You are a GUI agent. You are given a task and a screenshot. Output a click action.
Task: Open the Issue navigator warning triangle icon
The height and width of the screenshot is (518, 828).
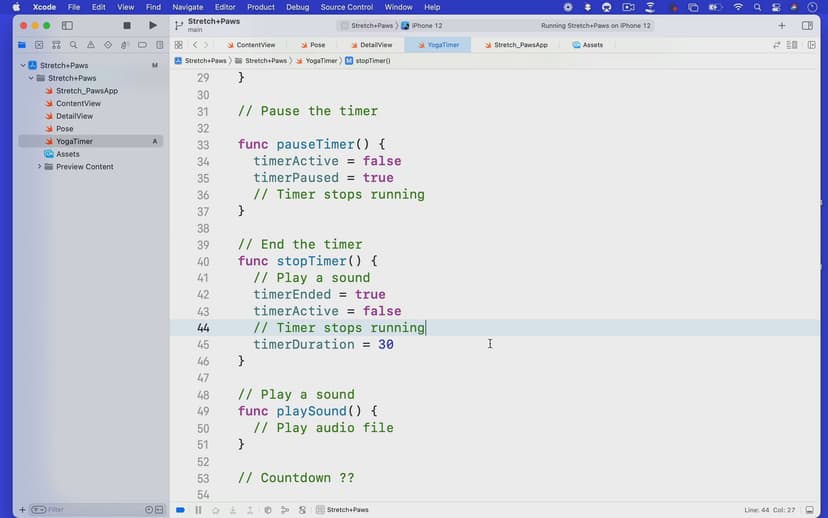click(x=90, y=45)
